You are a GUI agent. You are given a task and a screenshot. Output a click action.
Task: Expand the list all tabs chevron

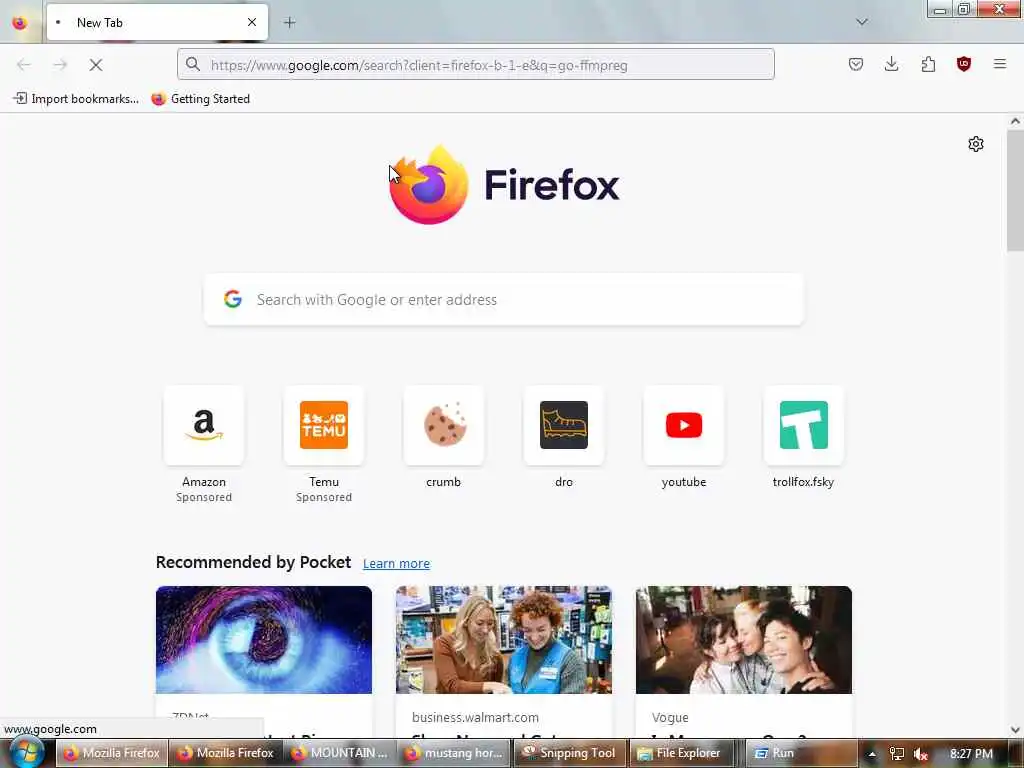click(862, 22)
